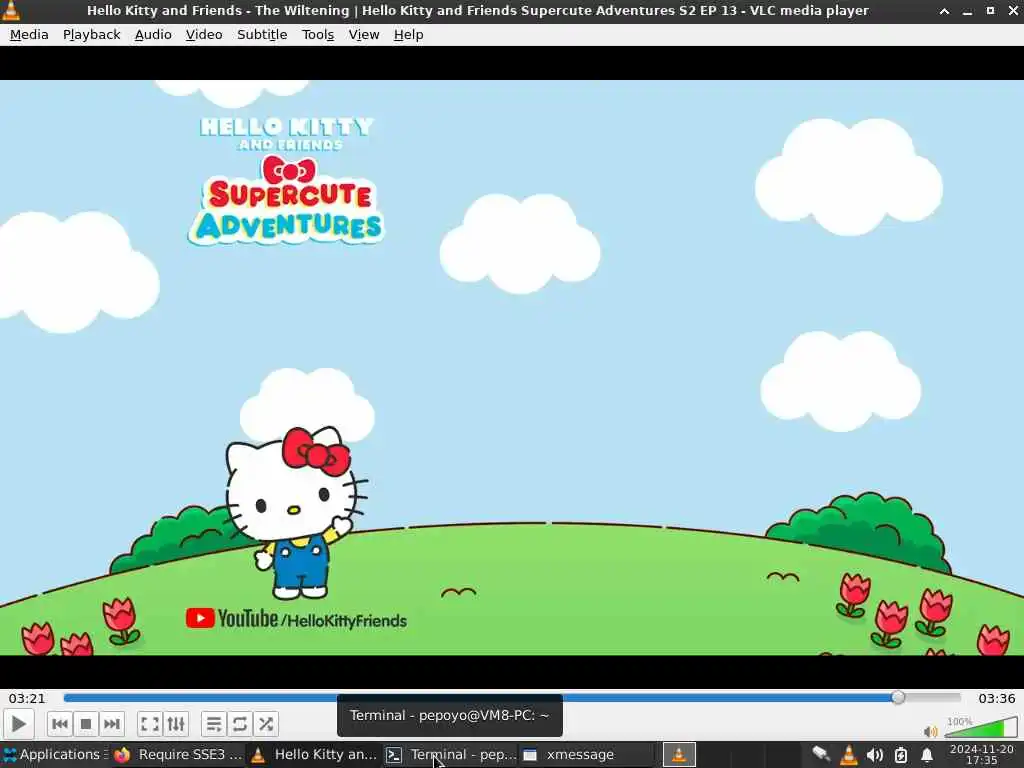This screenshot has width=1024, height=768.
Task: Show extended settings and effects
Action: pos(176,724)
